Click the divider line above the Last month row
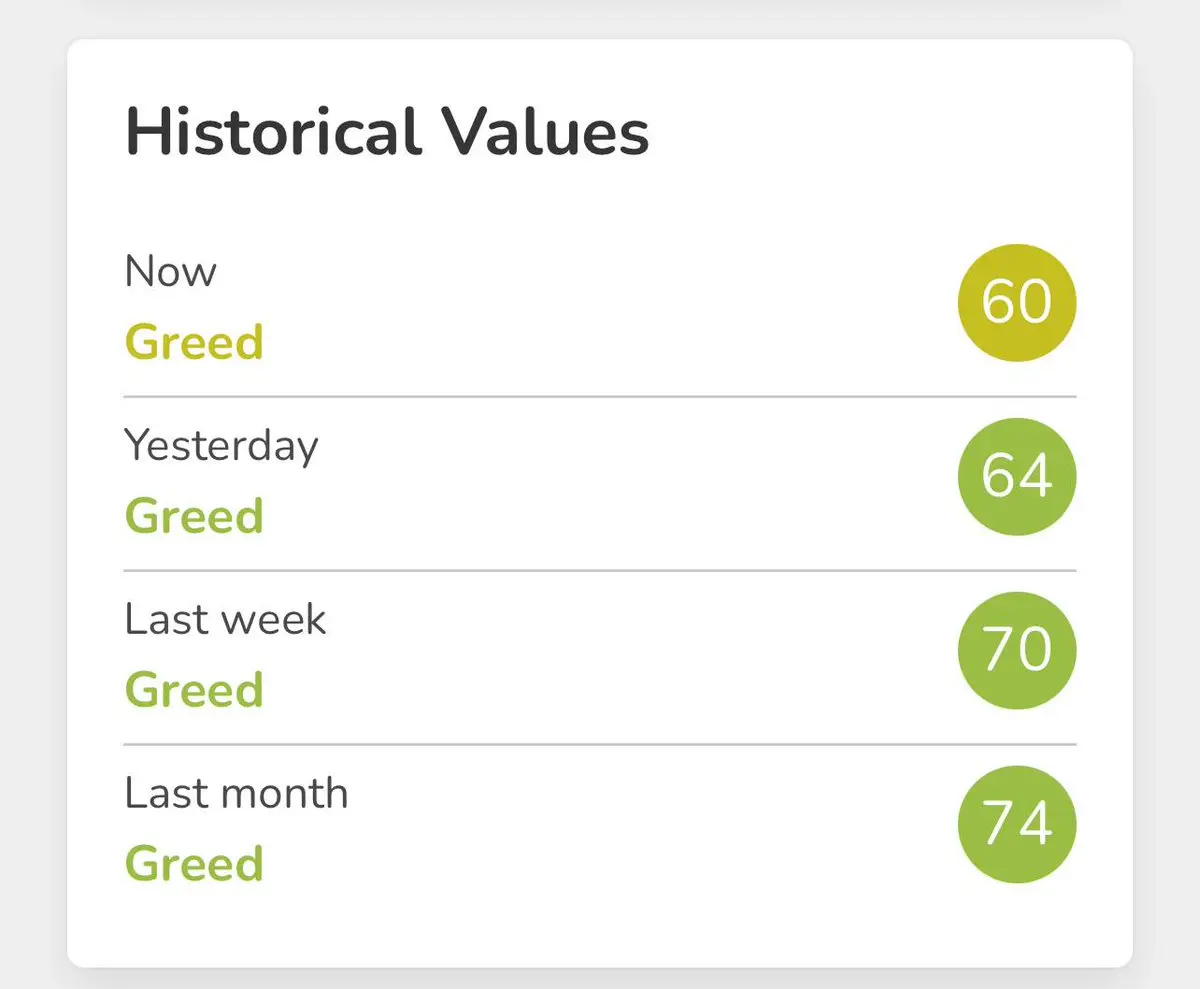This screenshot has height=989, width=1200. click(x=600, y=745)
